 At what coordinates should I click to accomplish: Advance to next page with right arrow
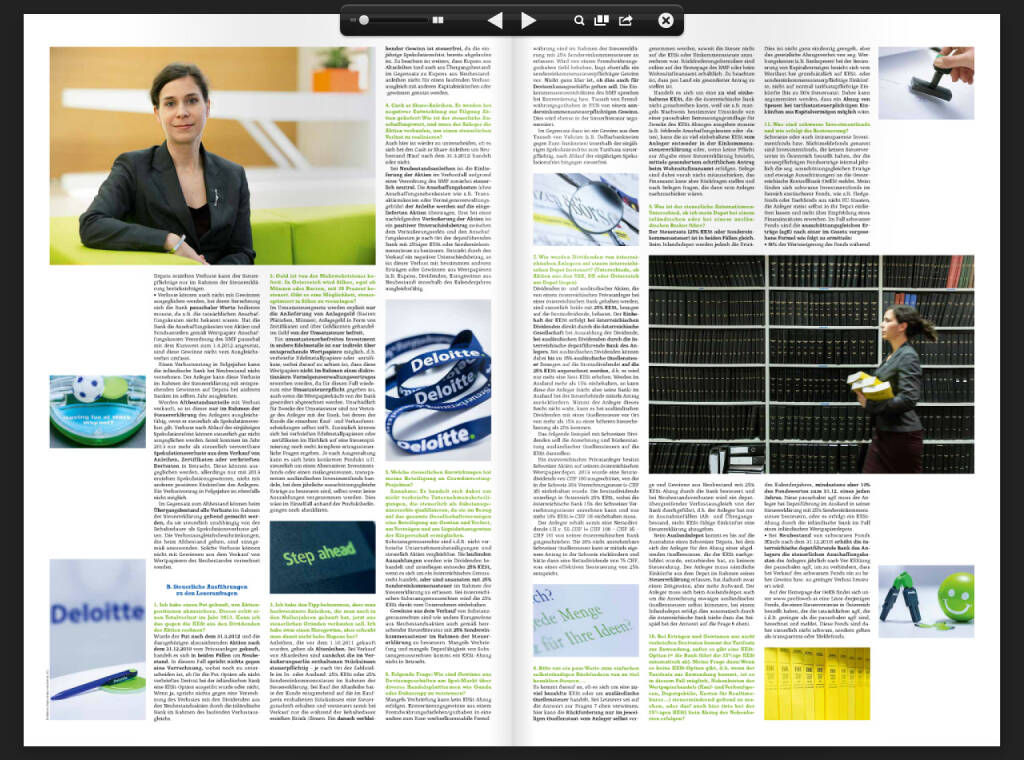(x=528, y=20)
